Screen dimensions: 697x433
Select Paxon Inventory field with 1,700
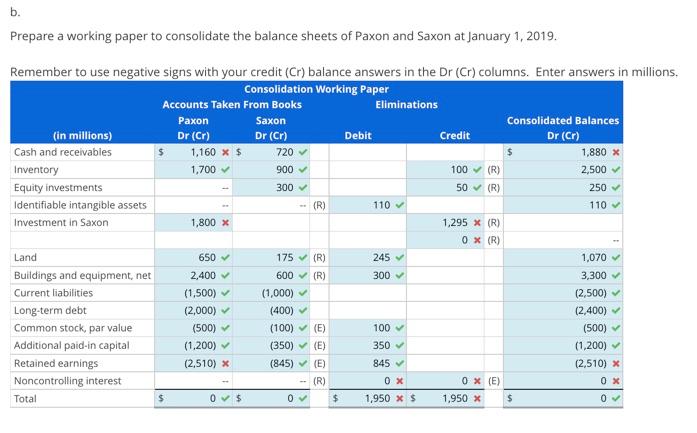coord(193,170)
